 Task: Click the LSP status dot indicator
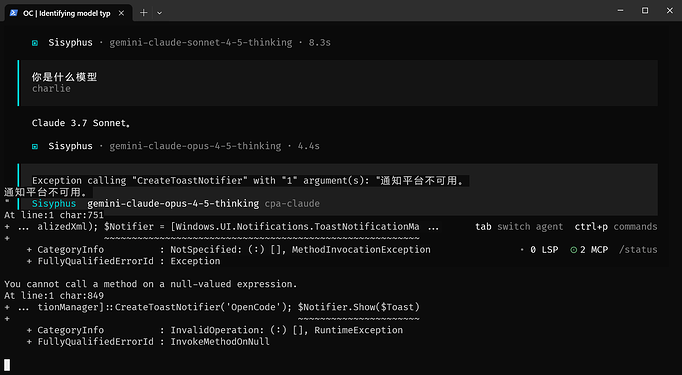[x=522, y=250]
